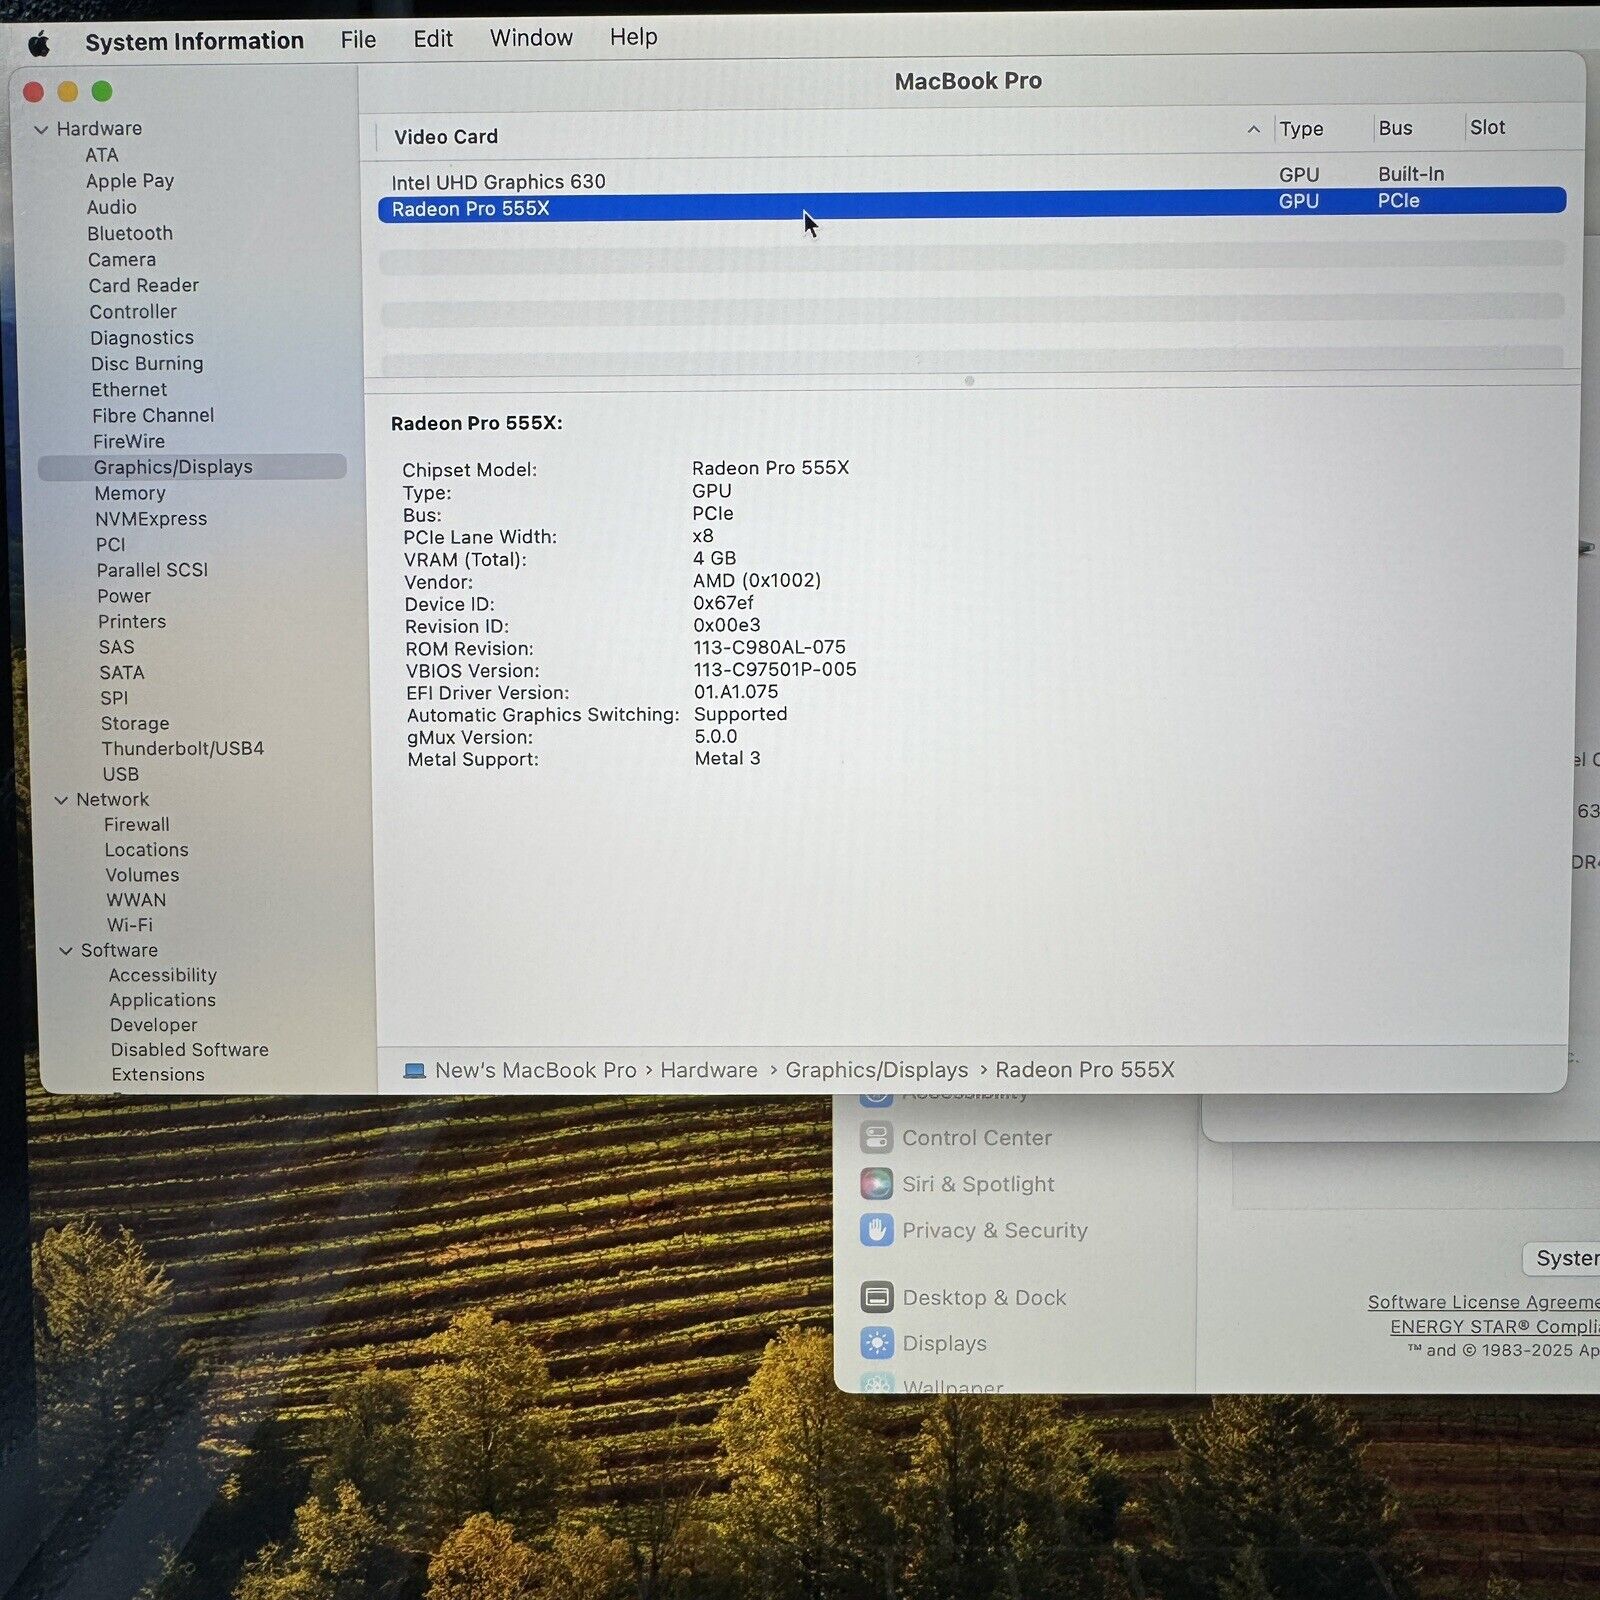The height and width of the screenshot is (1600, 1600).
Task: Open the Software License Agreement link
Action: [x=1484, y=1302]
